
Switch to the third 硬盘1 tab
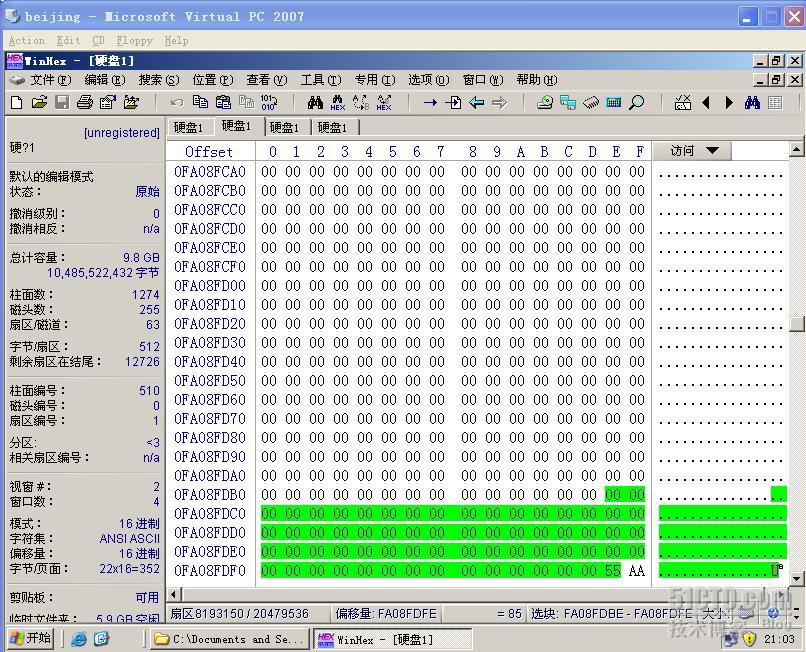(284, 127)
